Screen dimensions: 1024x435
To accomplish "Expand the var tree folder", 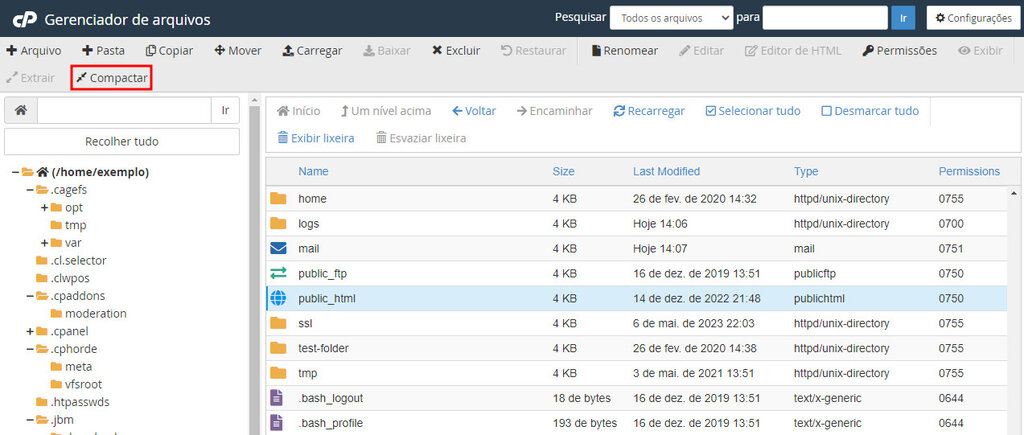I will pyautogui.click(x=44, y=243).
